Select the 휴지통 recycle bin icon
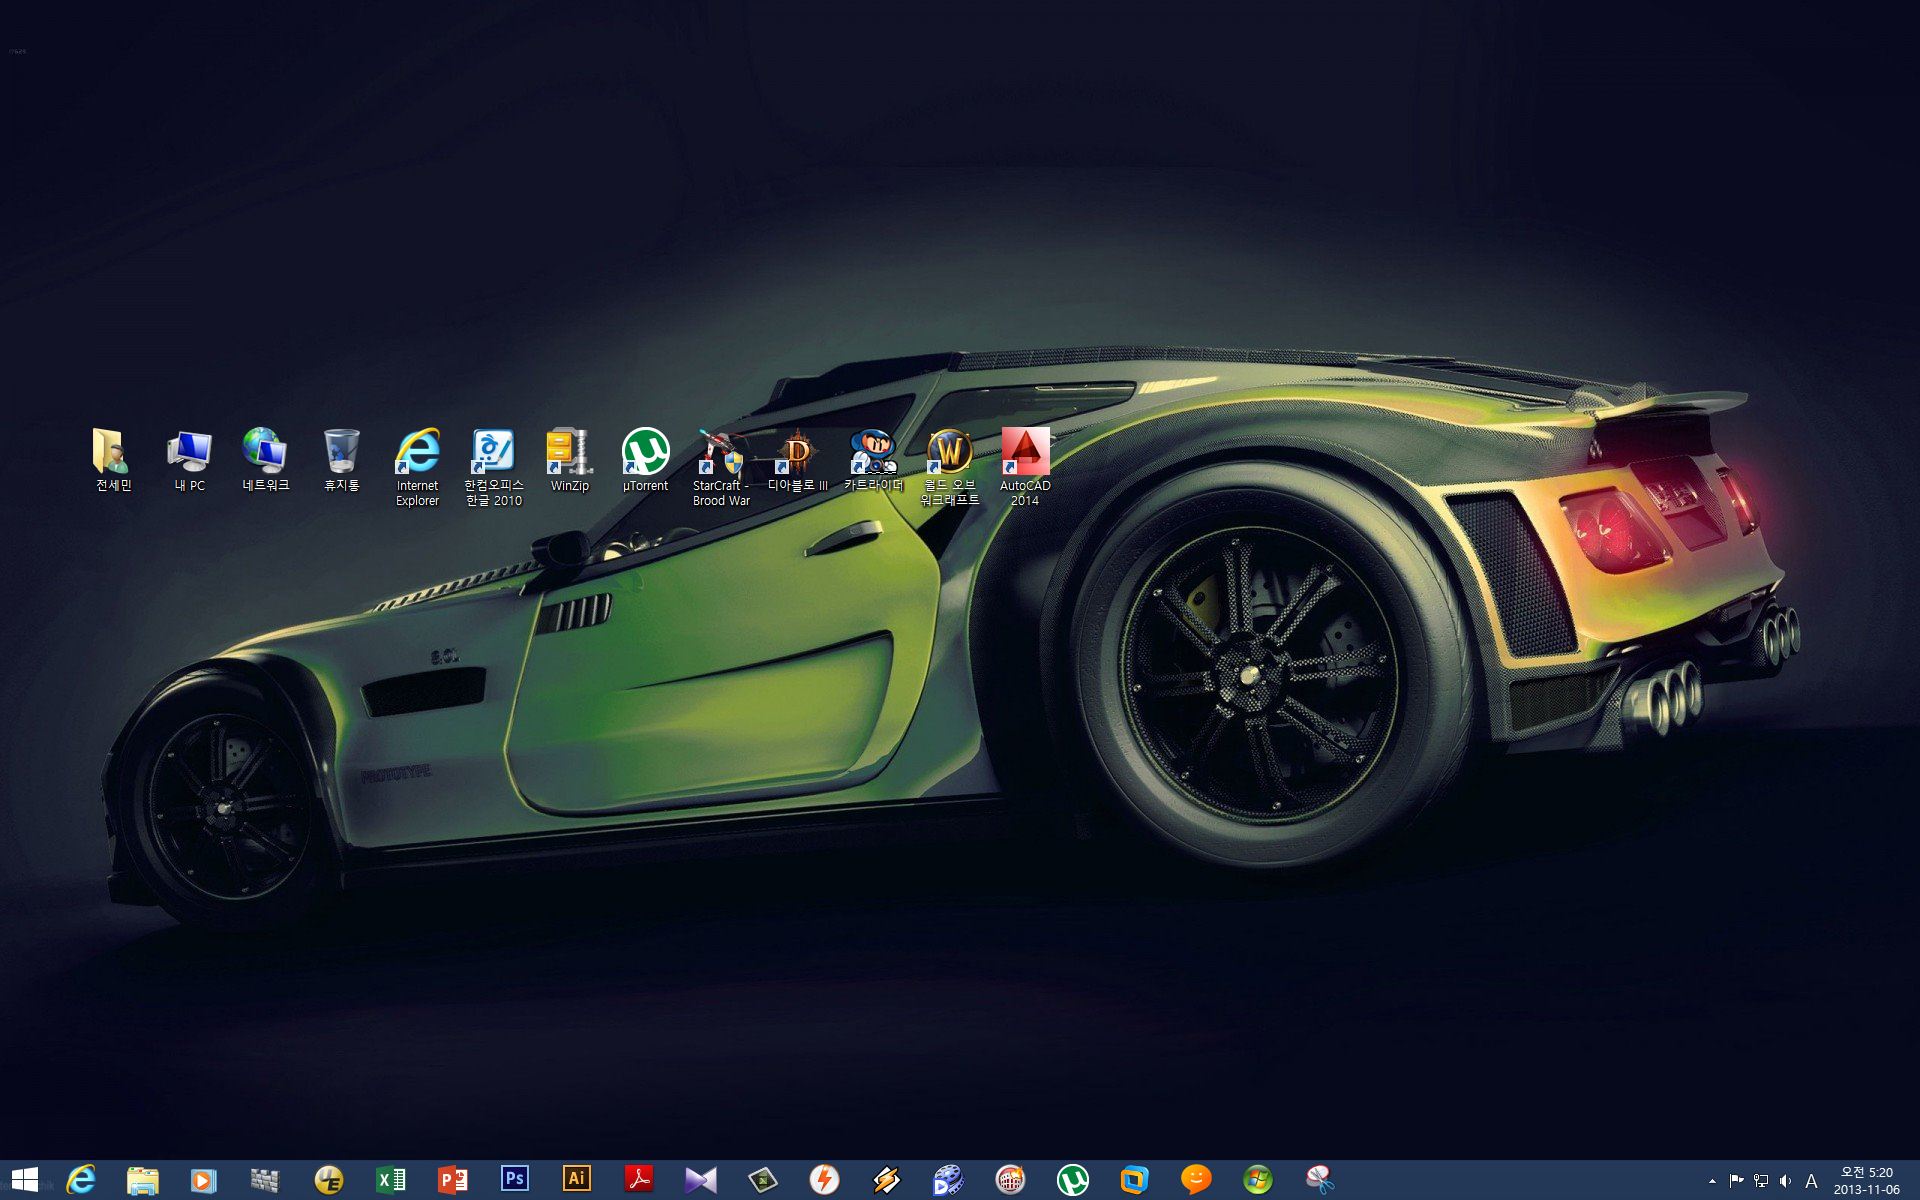Viewport: 1920px width, 1200px height. (341, 460)
